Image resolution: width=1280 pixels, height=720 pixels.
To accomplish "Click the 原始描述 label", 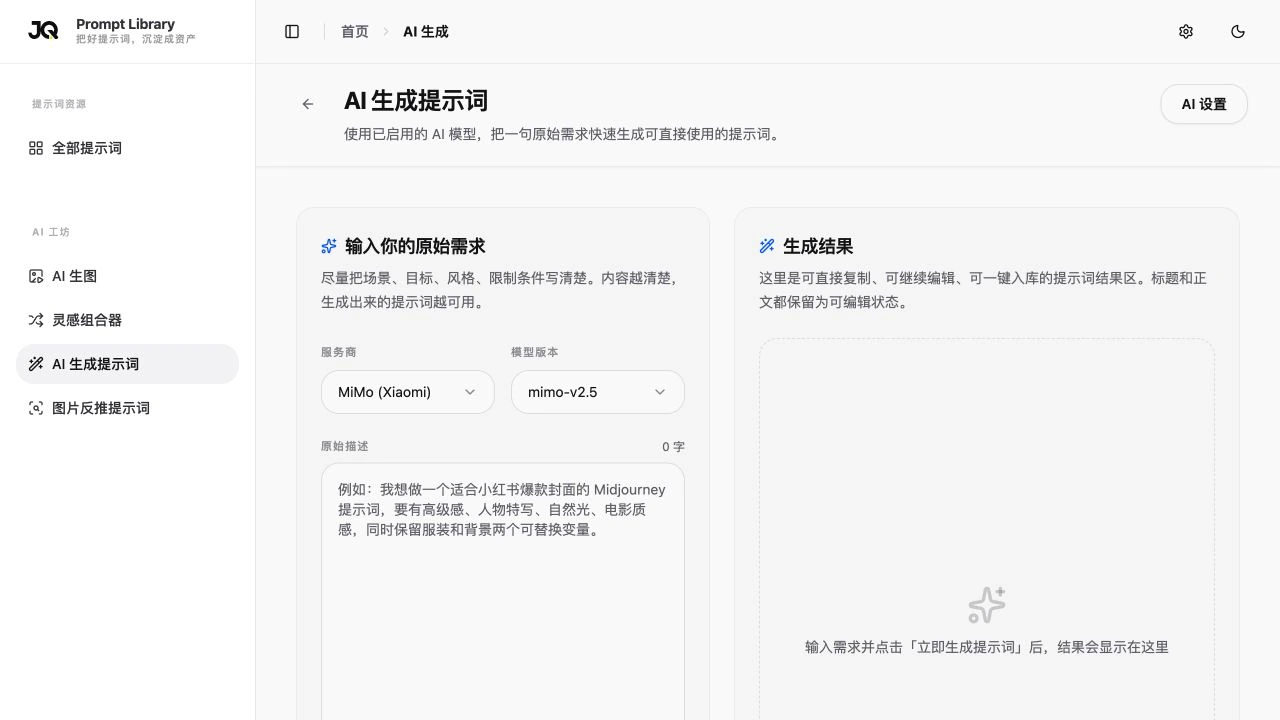I will pos(345,446).
